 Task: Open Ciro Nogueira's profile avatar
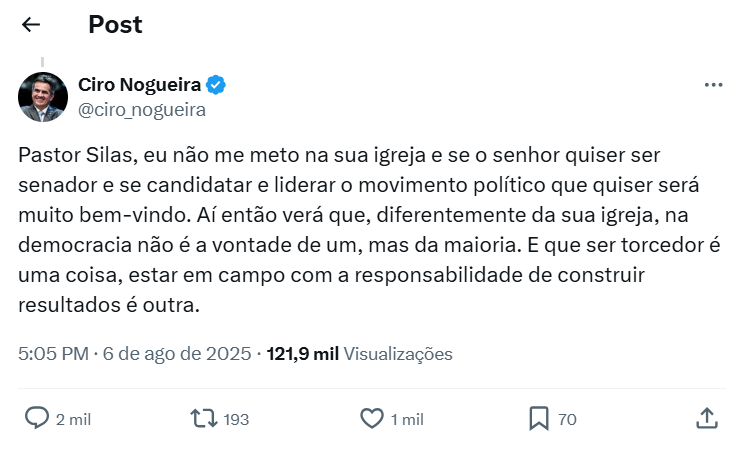pyautogui.click(x=43, y=97)
